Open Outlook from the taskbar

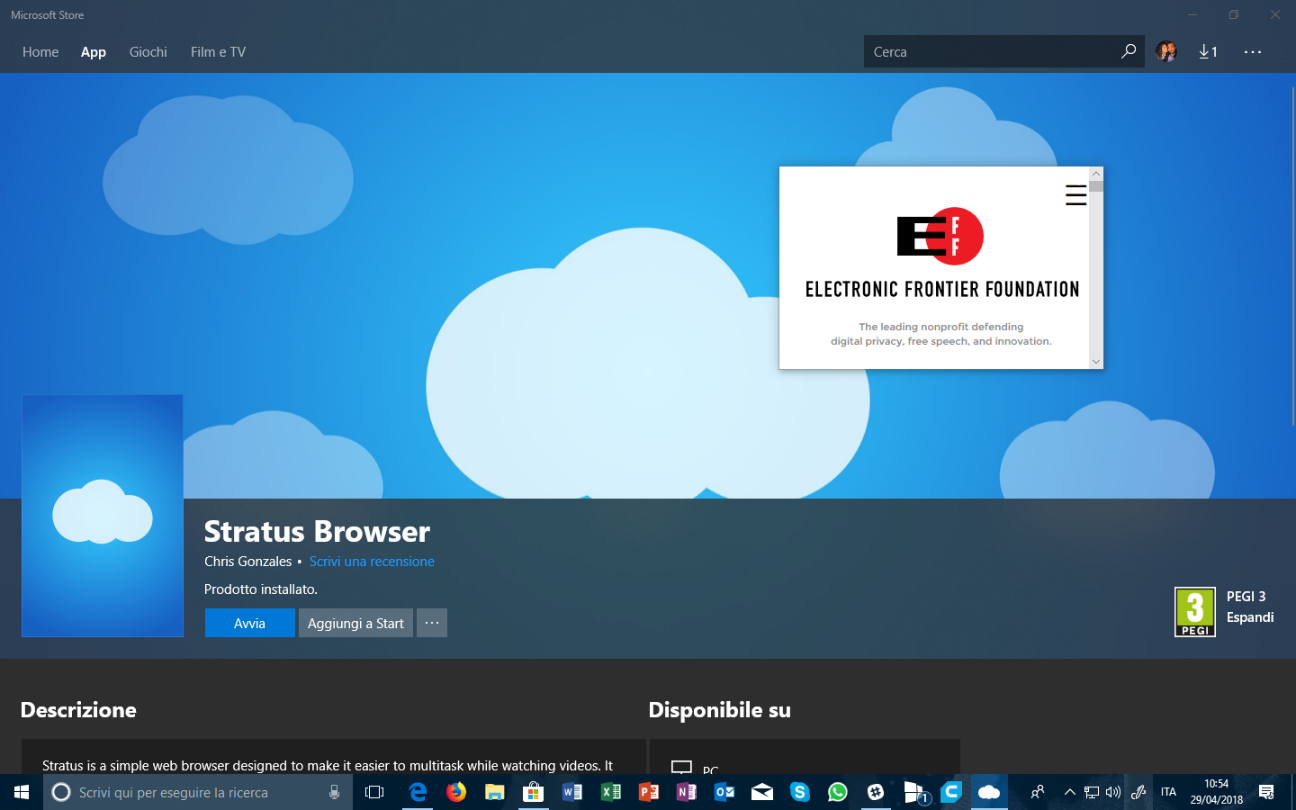coord(724,792)
